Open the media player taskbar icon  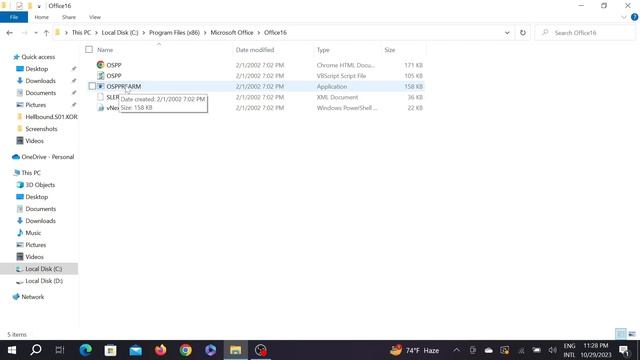pos(211,350)
